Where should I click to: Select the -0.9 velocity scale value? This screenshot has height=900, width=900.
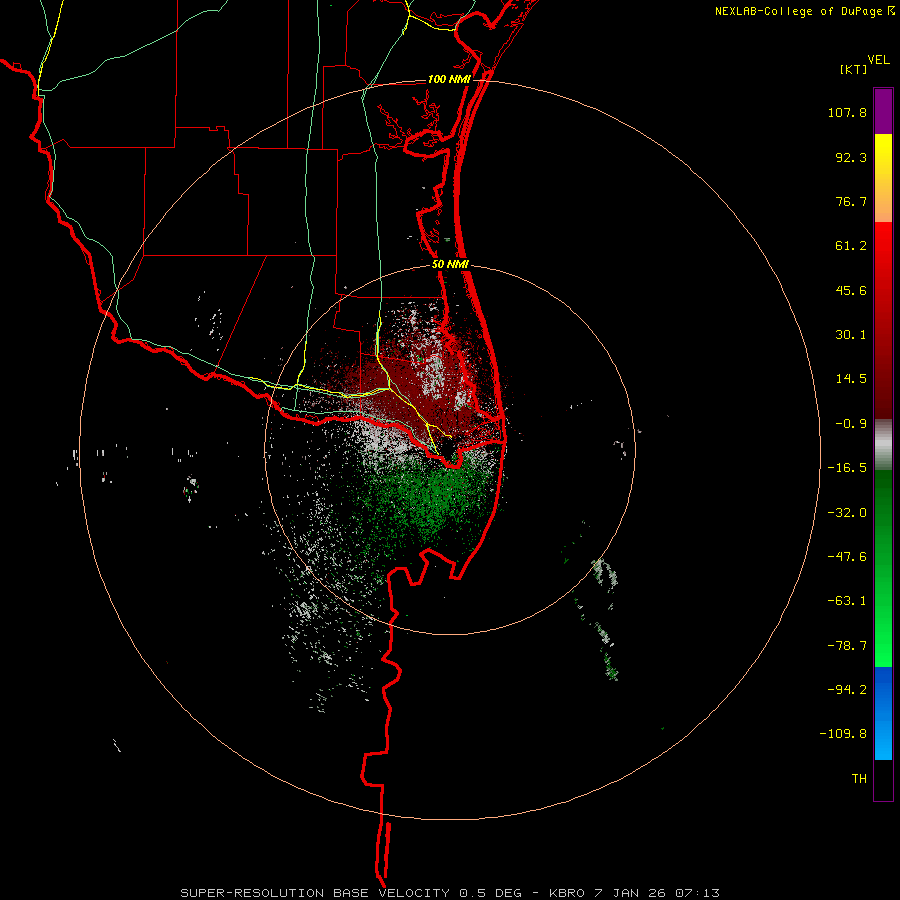click(x=851, y=424)
